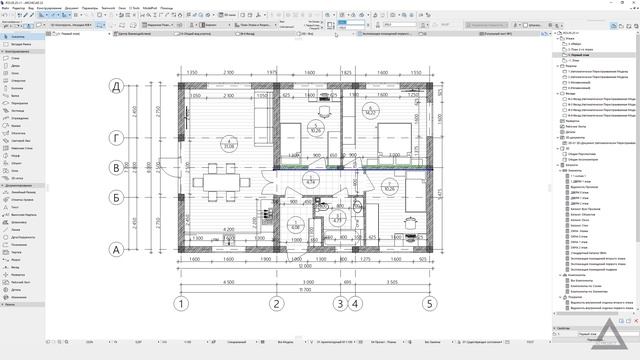The width and height of the screenshot is (640, 360).
Task: Select the Shell (Оболочка) tool
Action: tap(22, 133)
